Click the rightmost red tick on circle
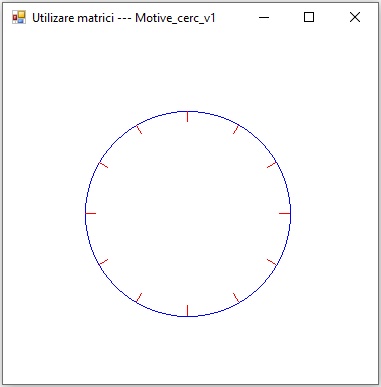 [285, 213]
